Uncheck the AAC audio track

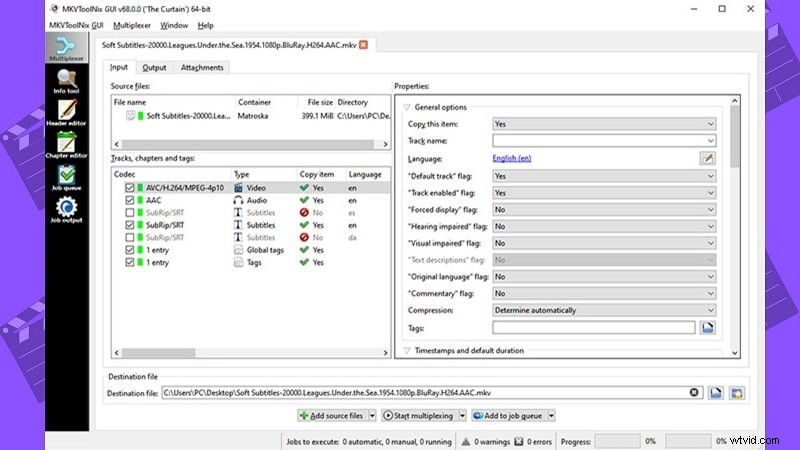pos(129,200)
